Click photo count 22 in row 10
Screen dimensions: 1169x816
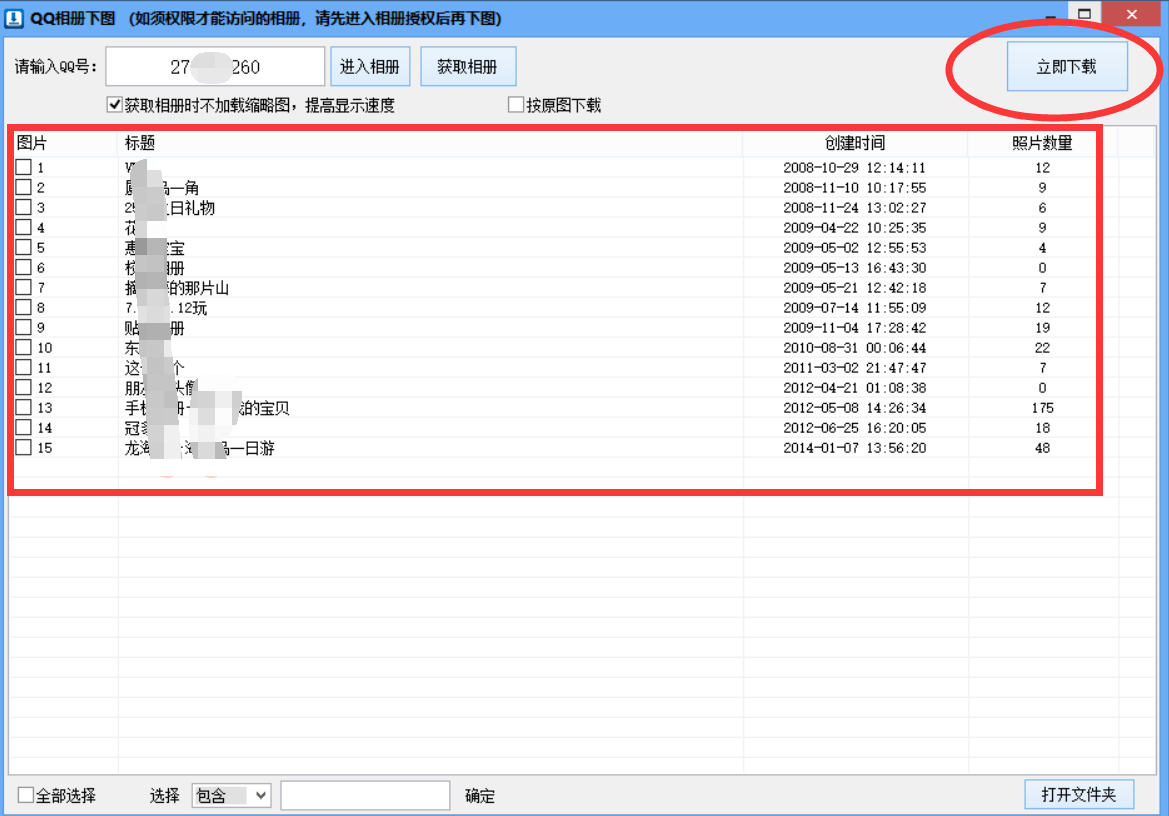pos(1042,348)
